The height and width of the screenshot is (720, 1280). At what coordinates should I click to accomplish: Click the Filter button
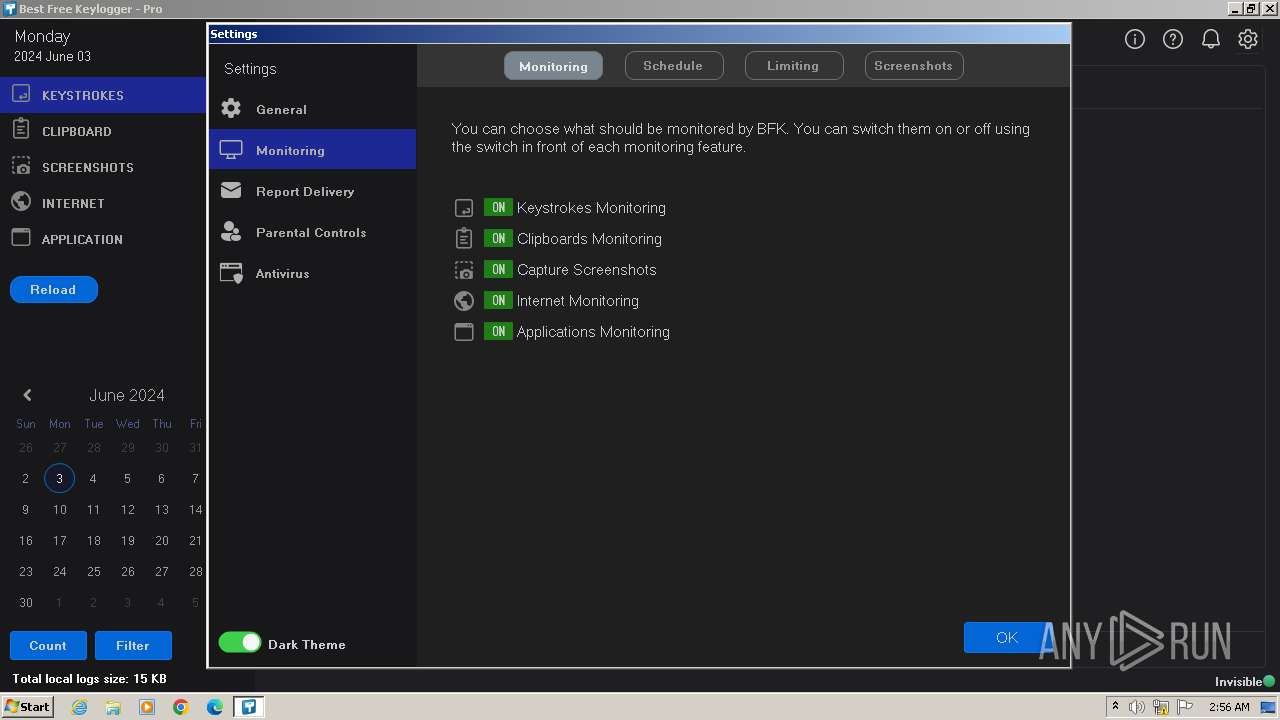point(133,645)
